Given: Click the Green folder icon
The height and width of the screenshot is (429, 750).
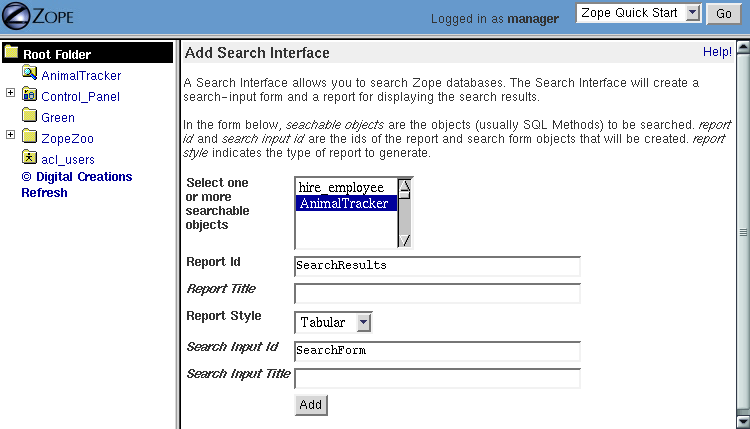Looking at the screenshot, I should [29, 117].
